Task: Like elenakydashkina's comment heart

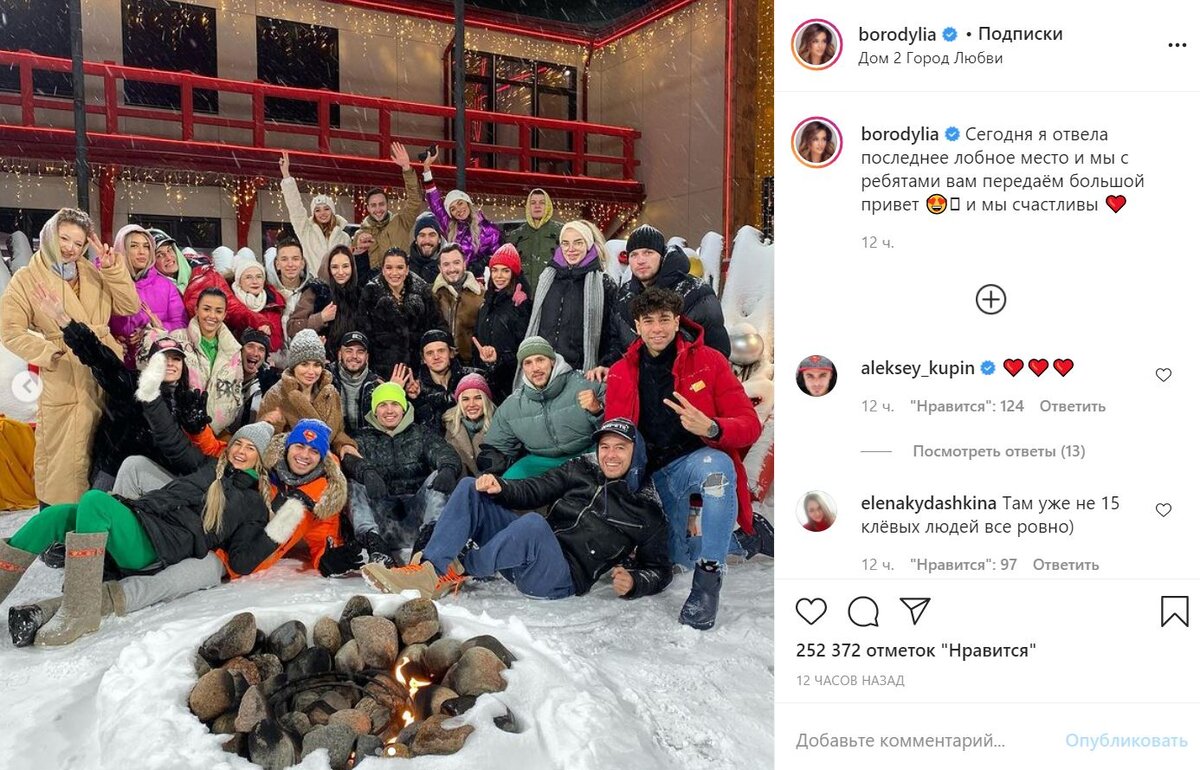Action: pyautogui.click(x=1163, y=510)
